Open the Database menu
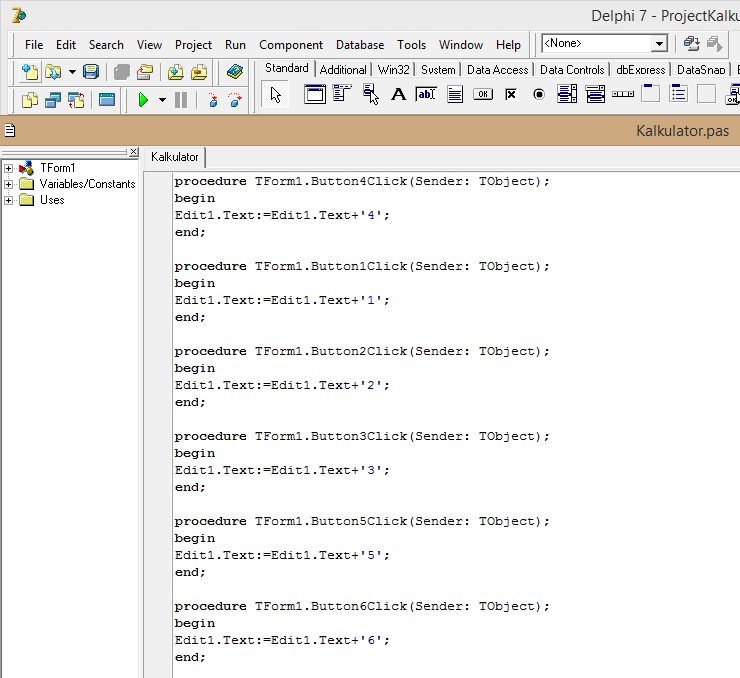Viewport: 740px width, 678px height. tap(360, 45)
